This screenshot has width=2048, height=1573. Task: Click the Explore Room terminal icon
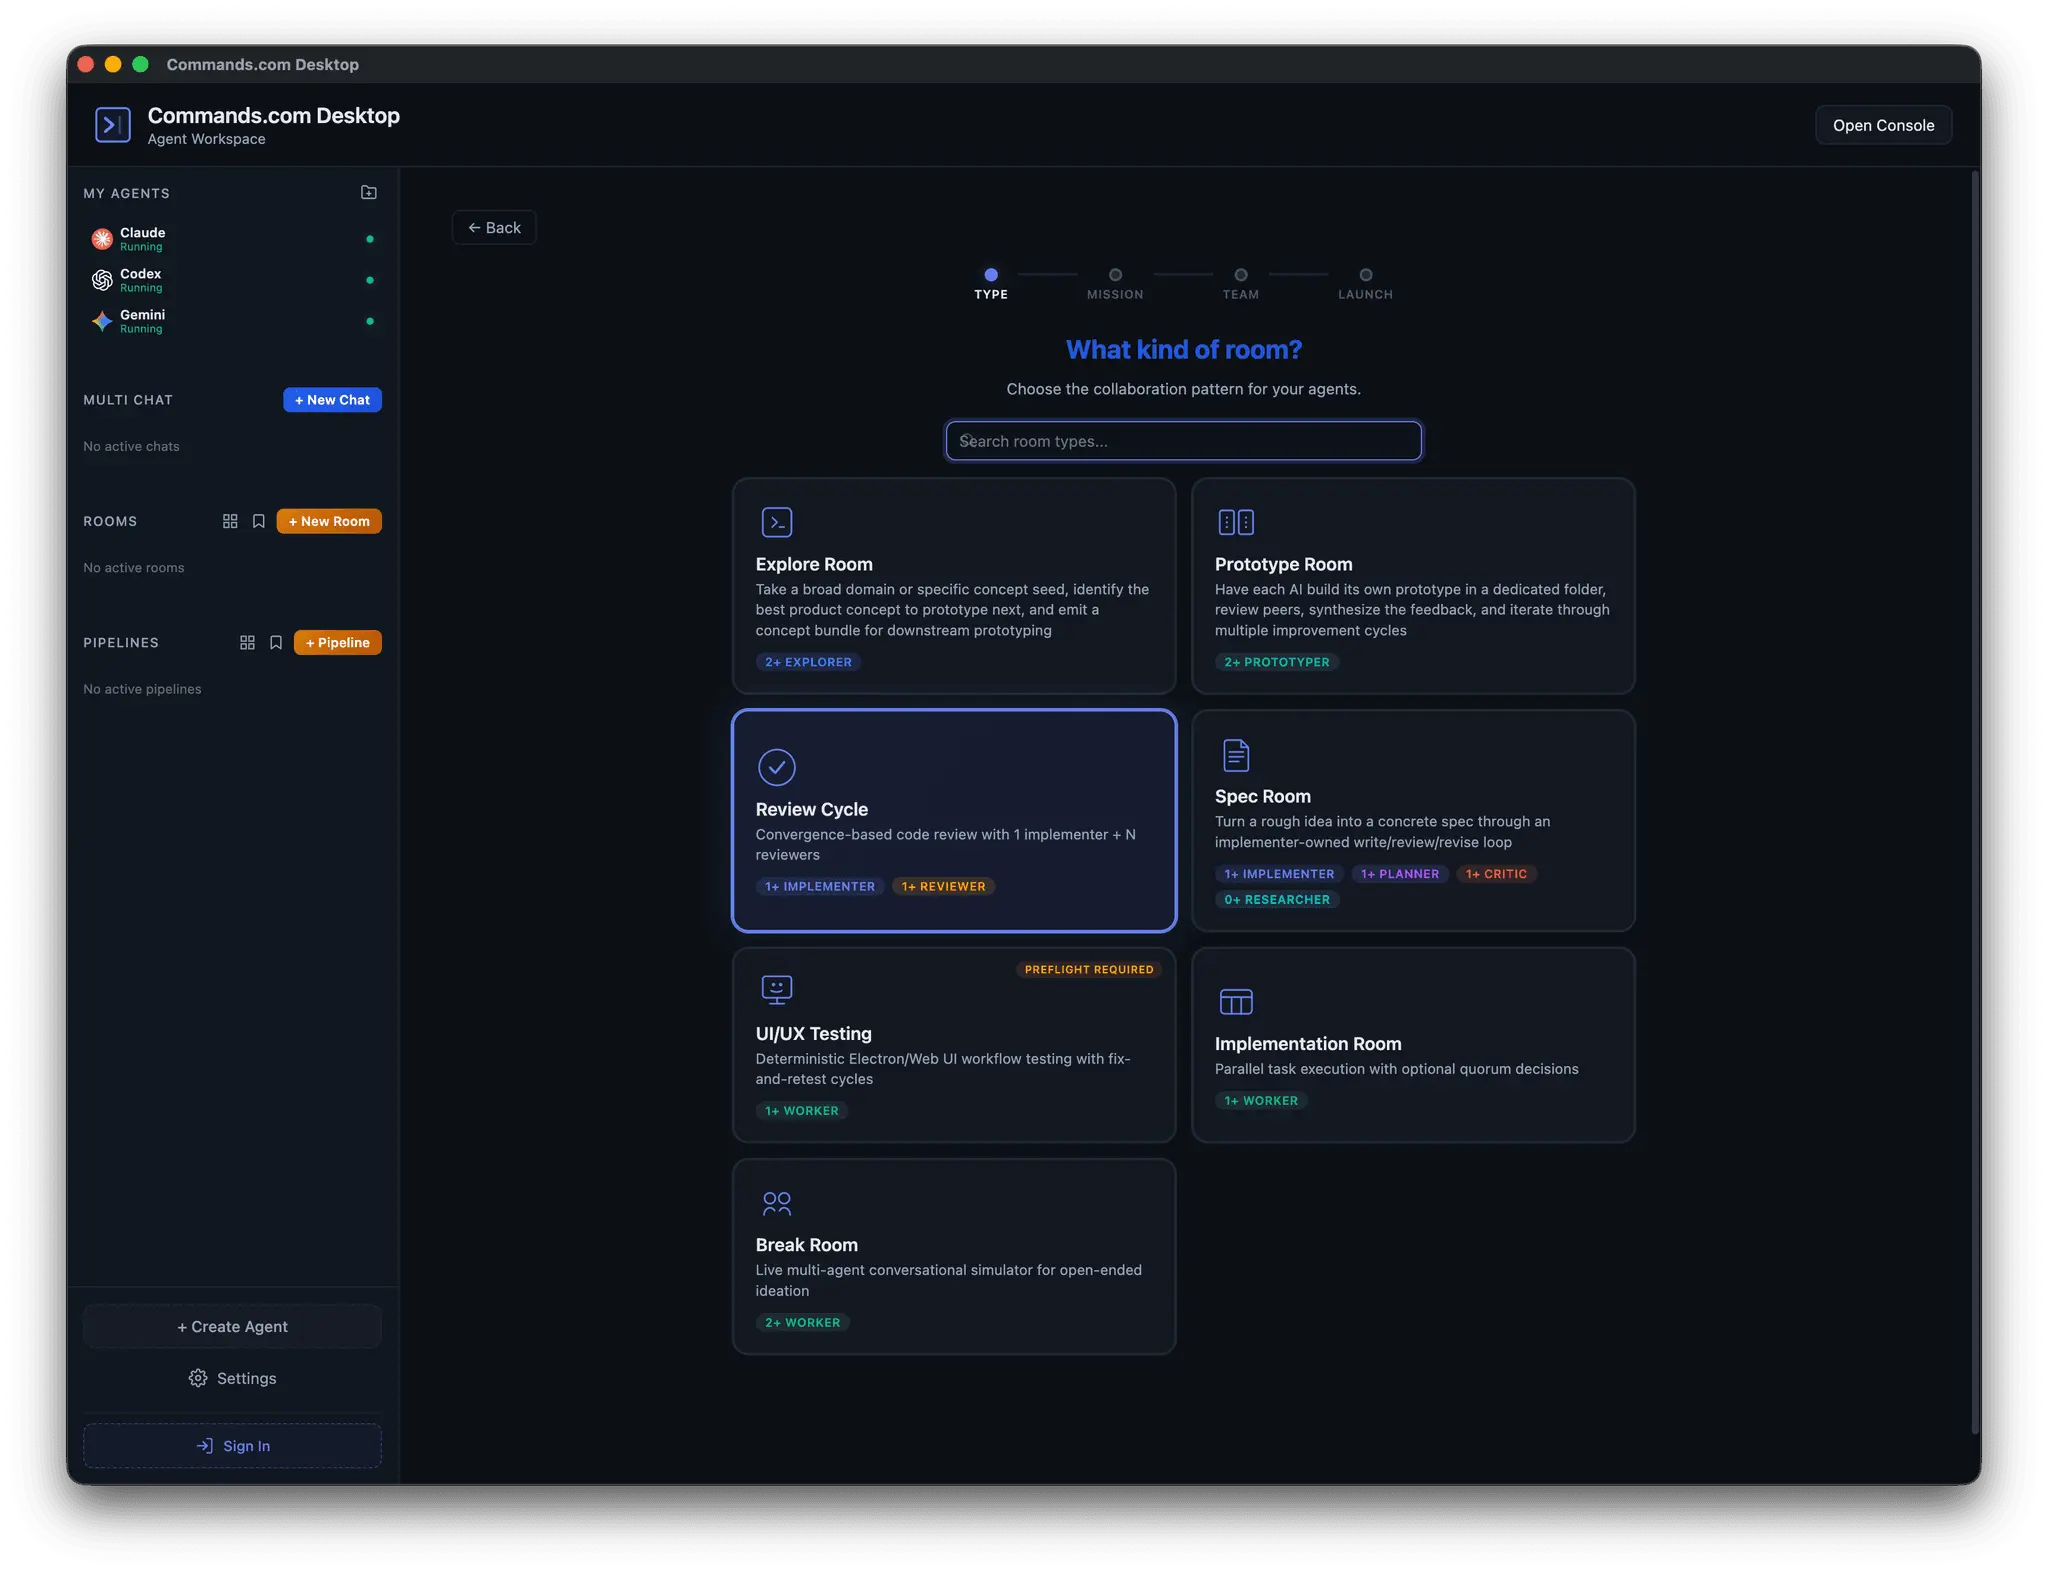pyautogui.click(x=777, y=522)
